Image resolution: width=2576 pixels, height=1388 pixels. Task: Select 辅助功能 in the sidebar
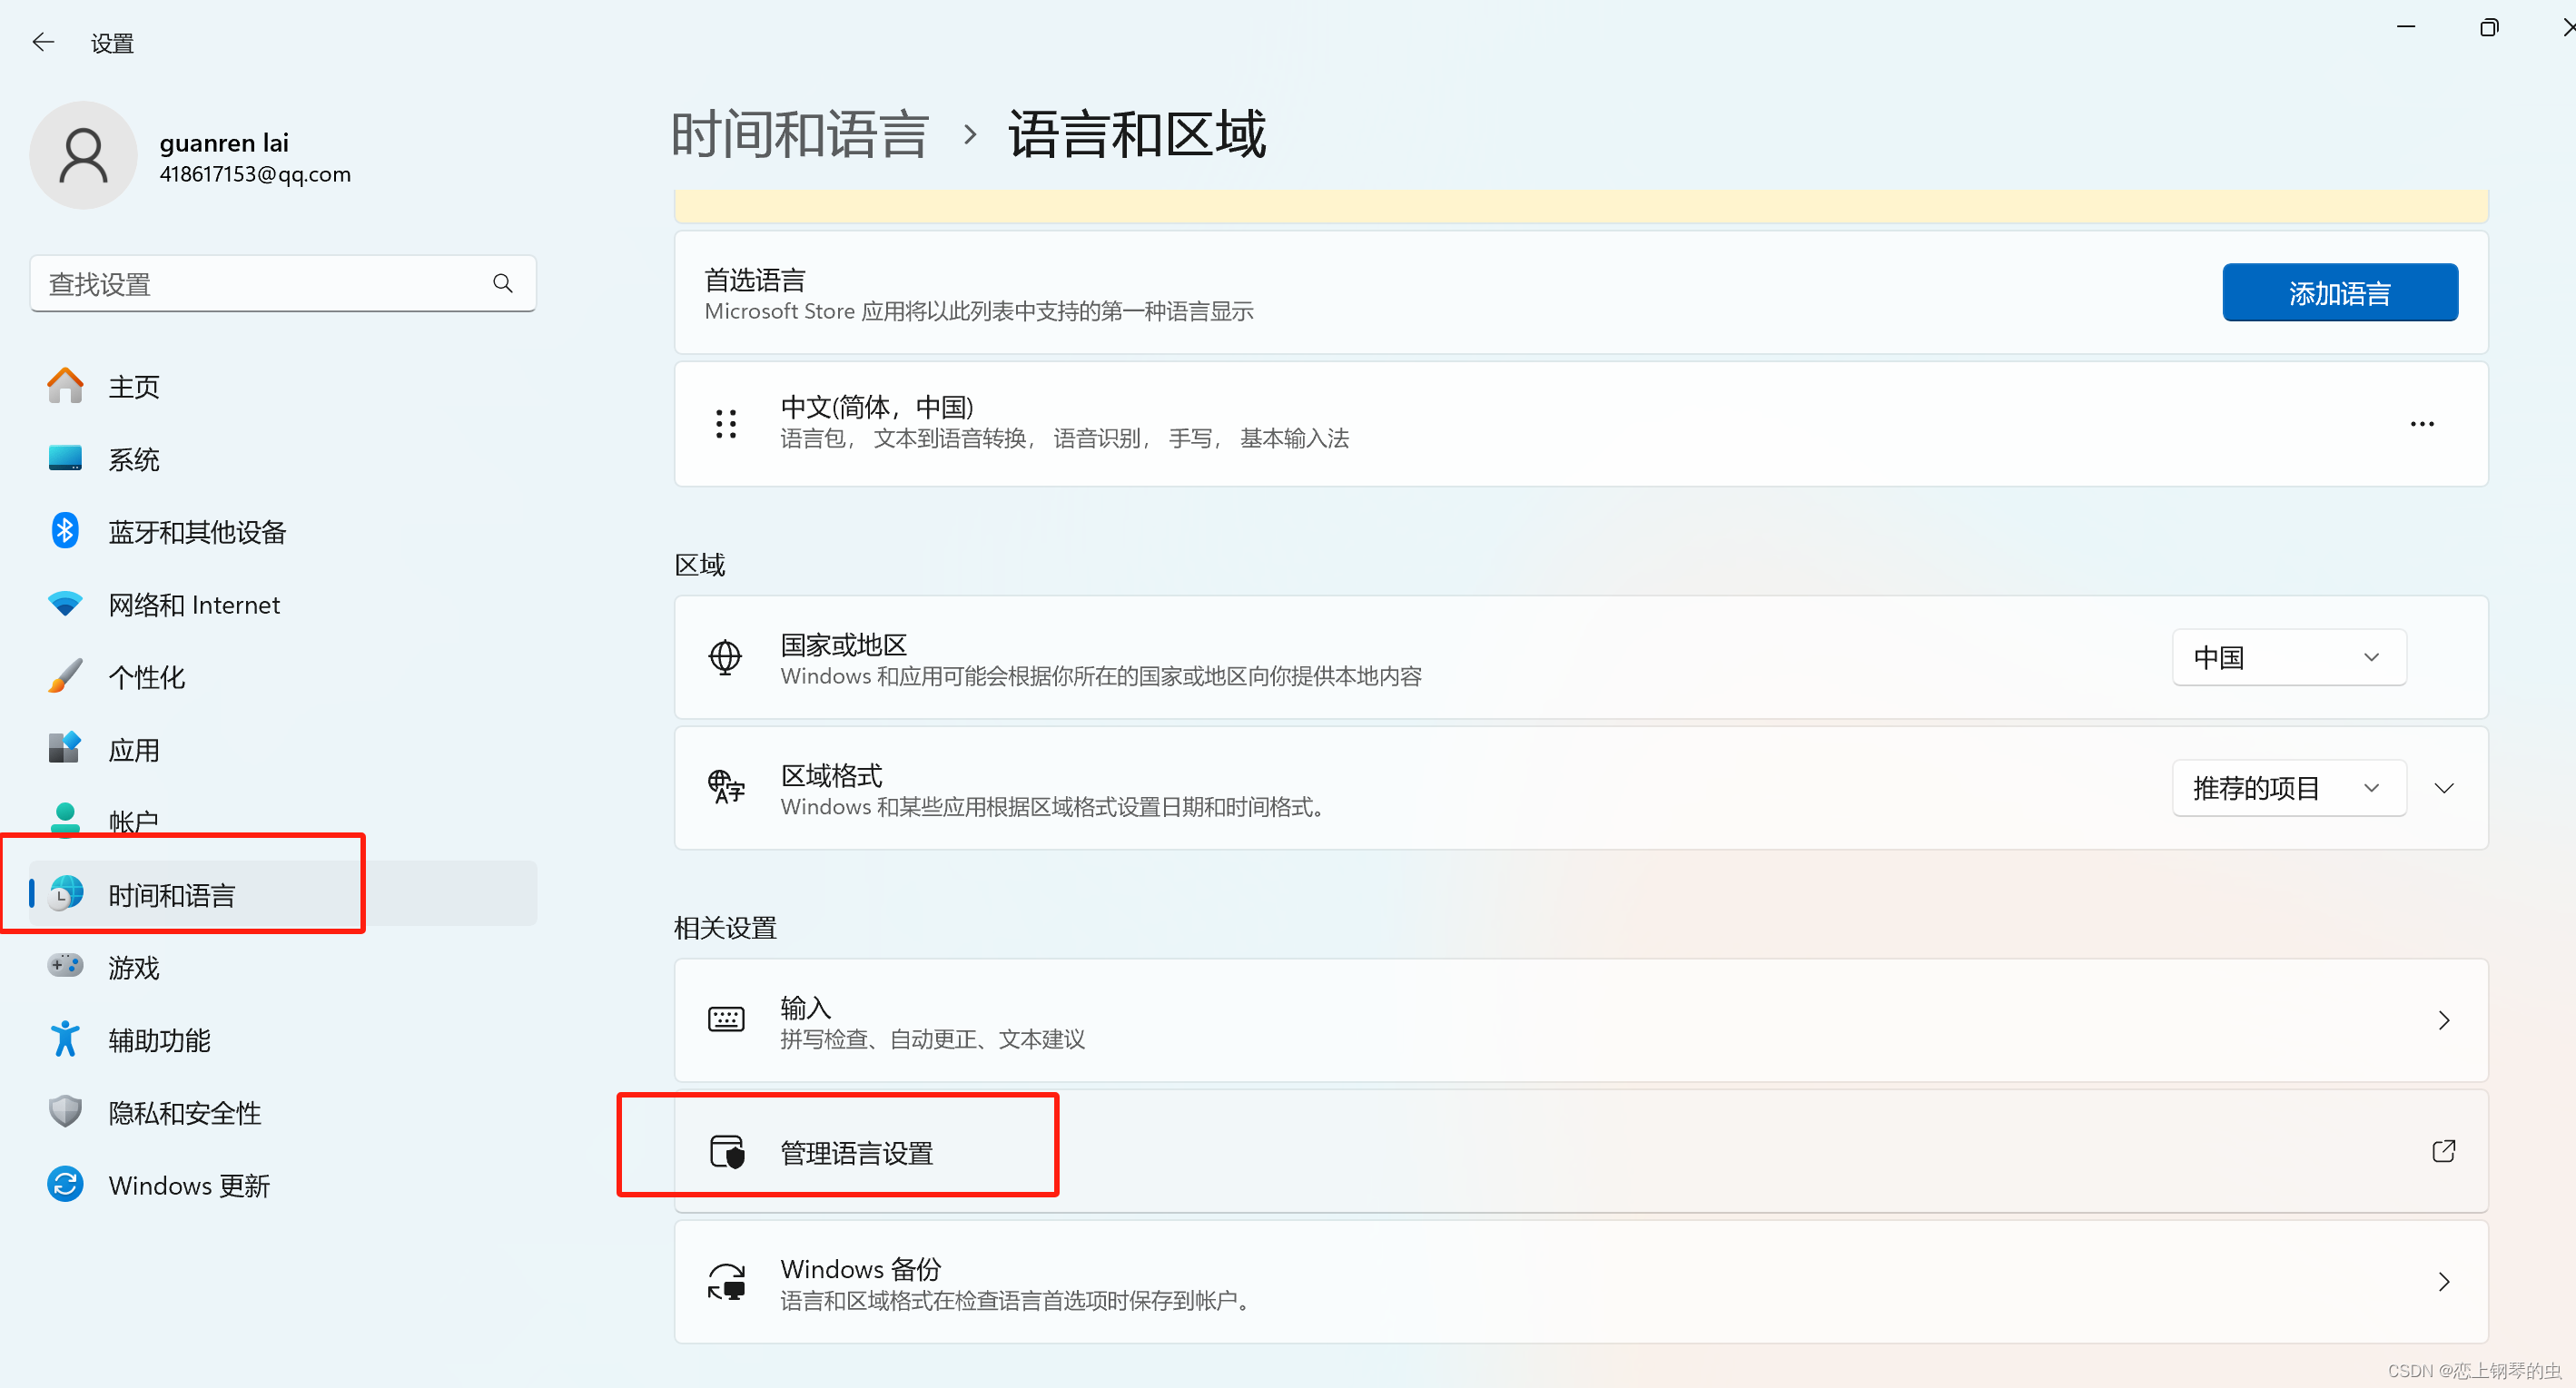[x=159, y=1040]
